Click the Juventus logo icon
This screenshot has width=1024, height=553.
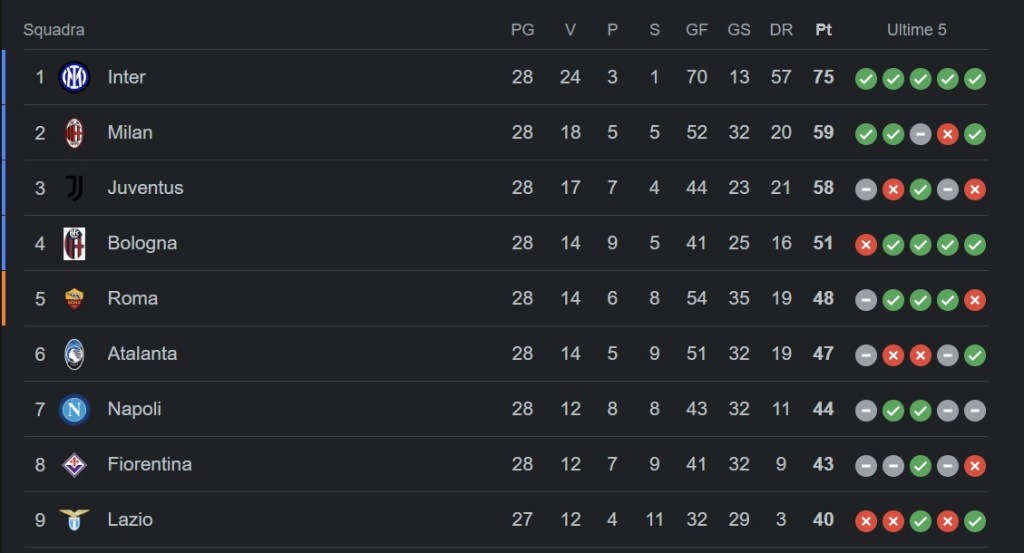point(74,188)
